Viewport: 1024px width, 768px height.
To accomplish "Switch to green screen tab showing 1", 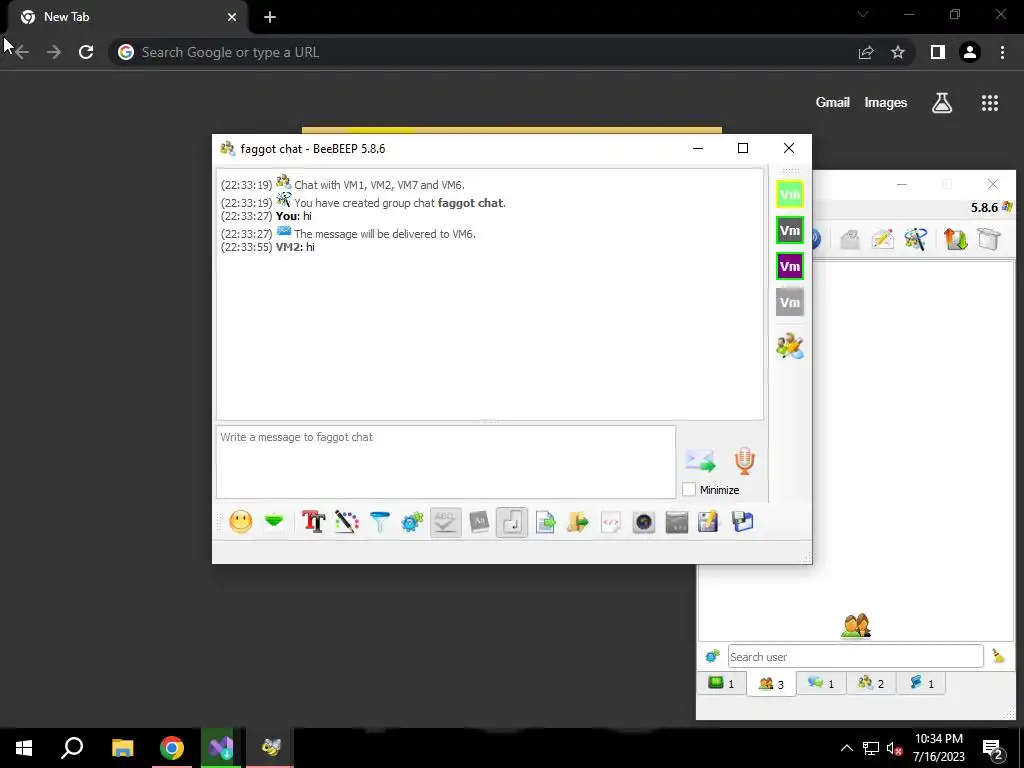I will pos(722,684).
